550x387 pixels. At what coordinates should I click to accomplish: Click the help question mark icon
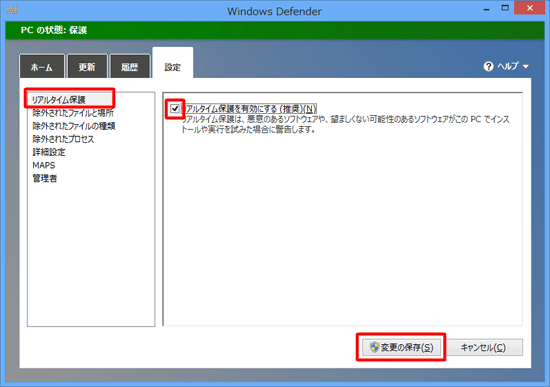point(488,66)
